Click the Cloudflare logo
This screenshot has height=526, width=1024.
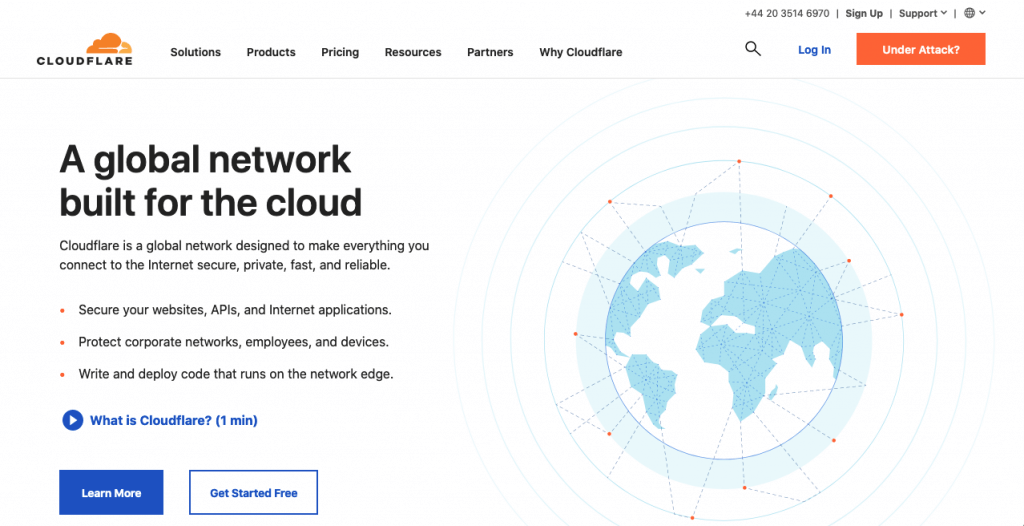click(x=85, y=49)
